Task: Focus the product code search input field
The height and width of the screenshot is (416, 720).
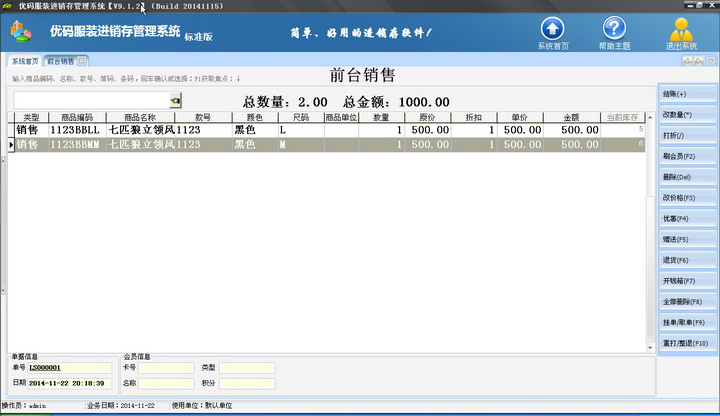Action: (x=91, y=100)
